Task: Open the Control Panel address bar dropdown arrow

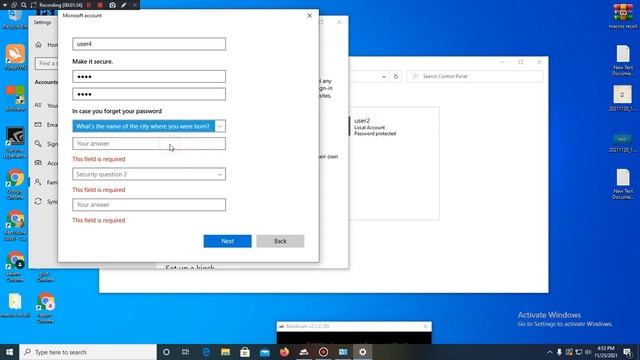Action: (x=384, y=76)
